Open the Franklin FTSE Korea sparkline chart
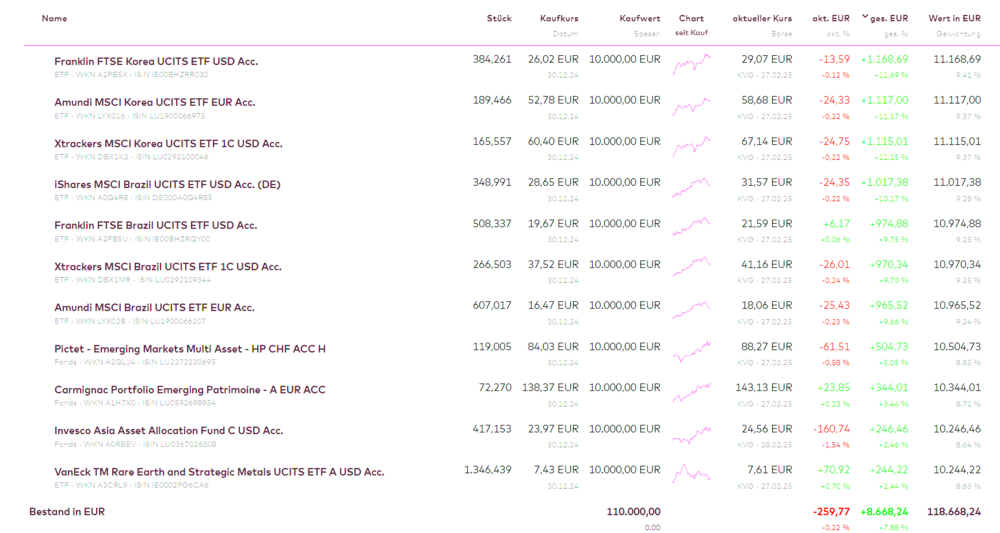The height and width of the screenshot is (533, 1000). point(691,65)
